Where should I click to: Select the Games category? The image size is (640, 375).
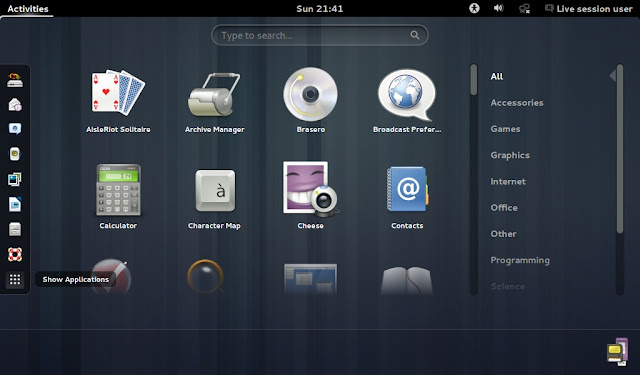(x=505, y=129)
